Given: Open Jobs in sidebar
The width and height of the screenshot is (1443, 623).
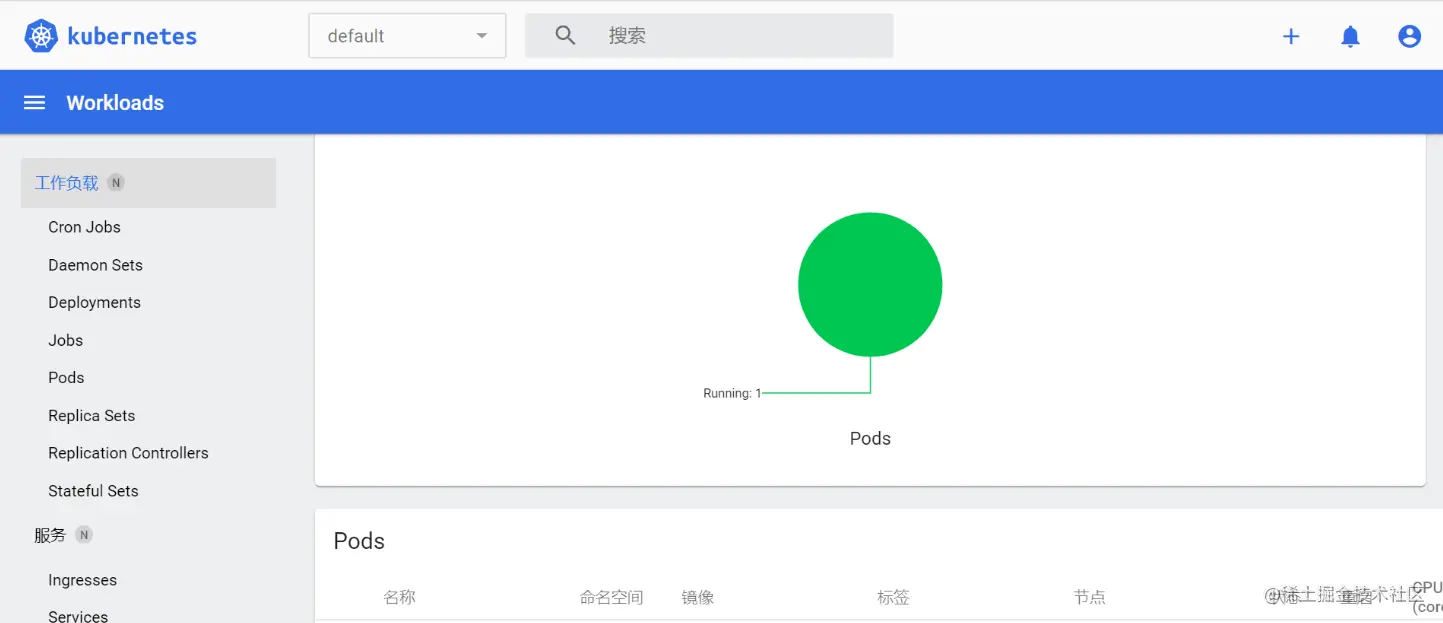Looking at the screenshot, I should (x=65, y=340).
